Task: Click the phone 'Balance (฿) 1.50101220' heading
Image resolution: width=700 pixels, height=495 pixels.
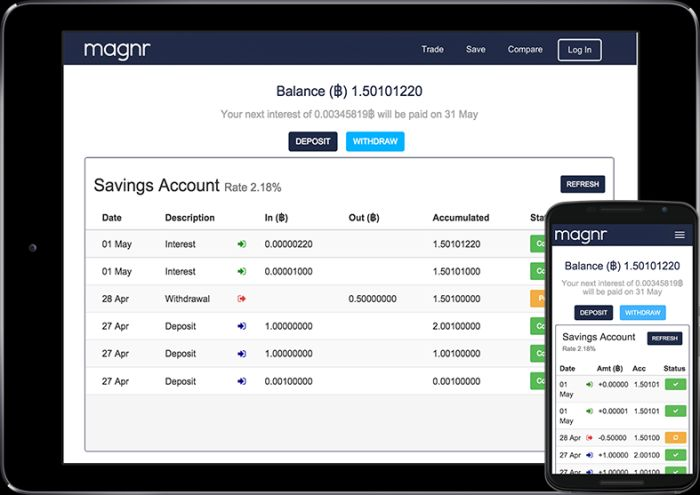Action: (622, 266)
